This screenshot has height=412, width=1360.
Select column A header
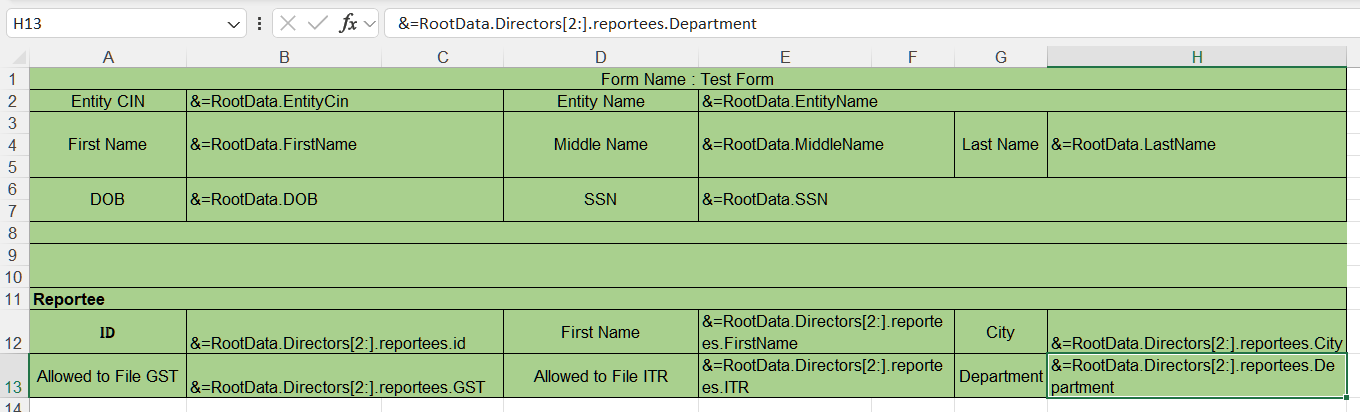point(108,58)
